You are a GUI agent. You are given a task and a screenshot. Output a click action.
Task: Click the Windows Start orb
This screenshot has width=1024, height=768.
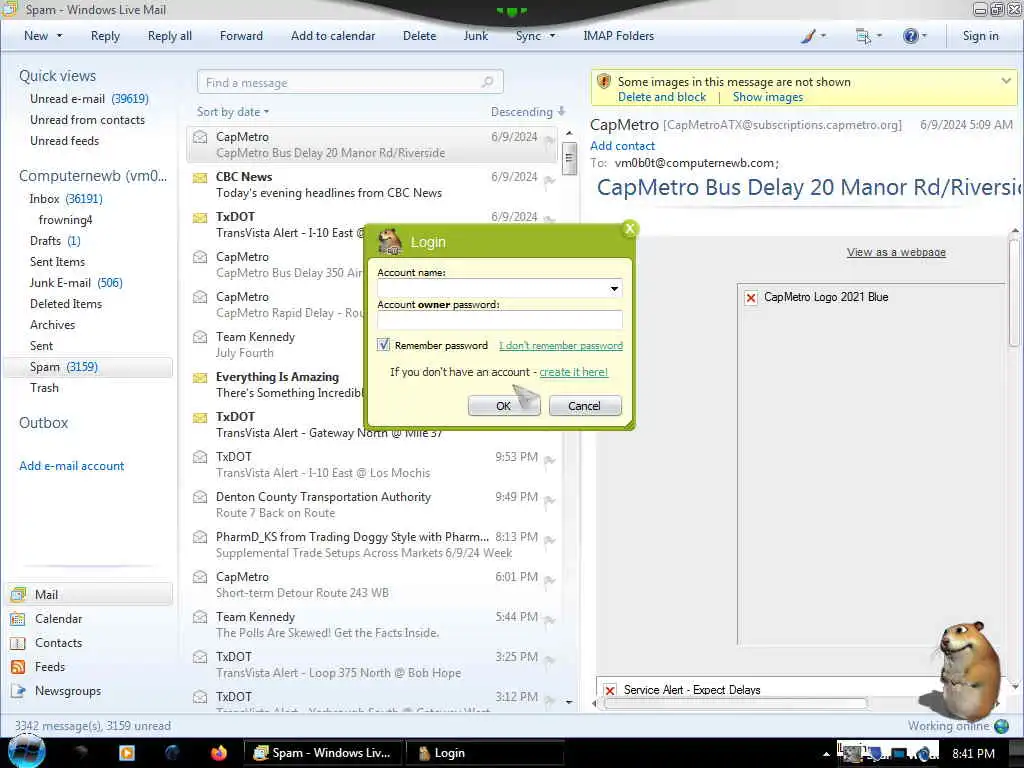(26, 752)
